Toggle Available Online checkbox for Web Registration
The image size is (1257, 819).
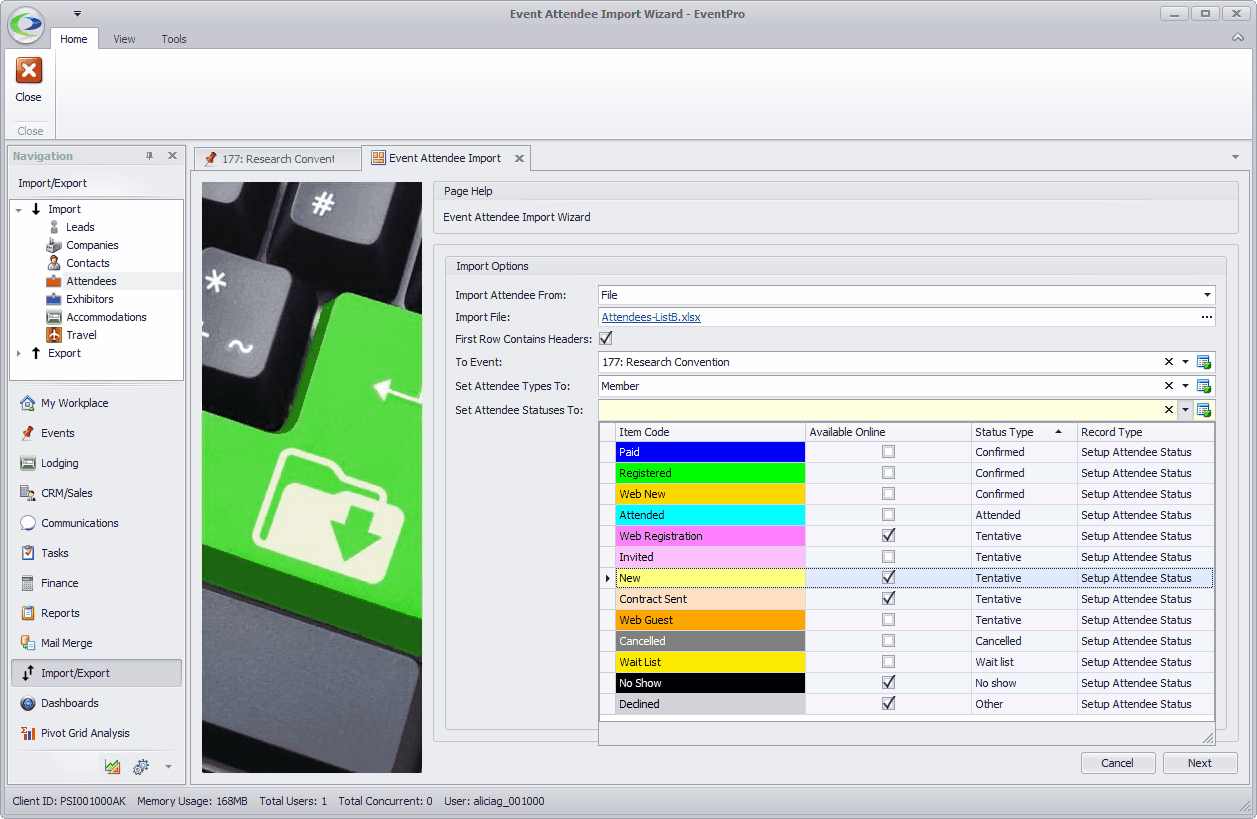pyautogui.click(x=888, y=536)
